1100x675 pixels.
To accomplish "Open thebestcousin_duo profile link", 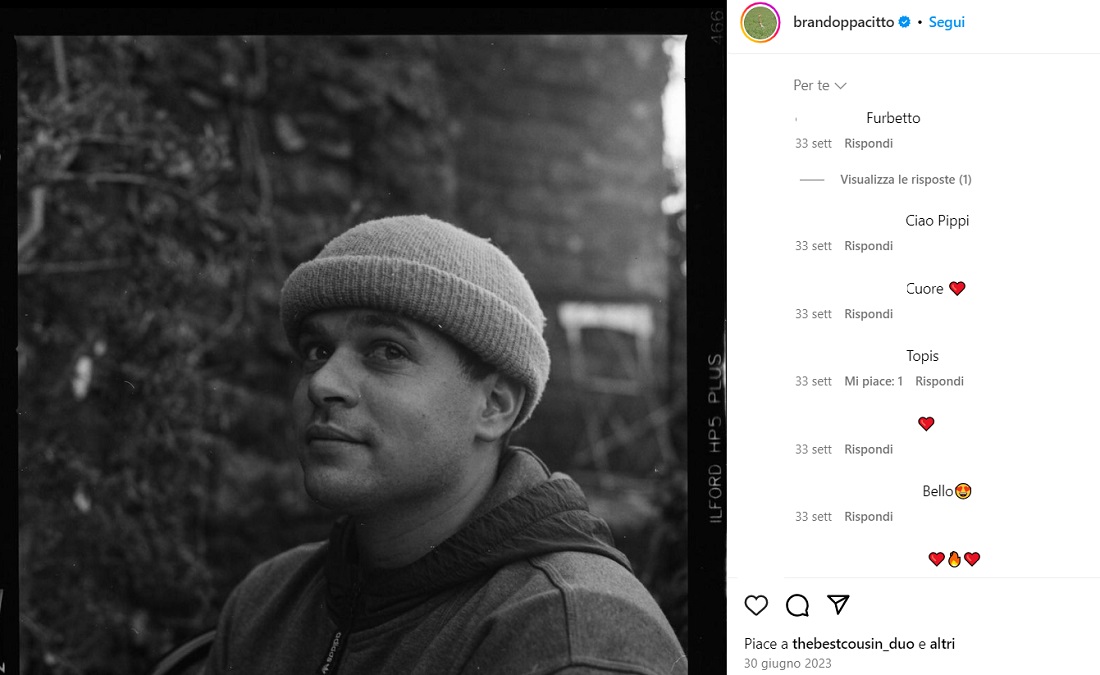I will click(x=851, y=643).
